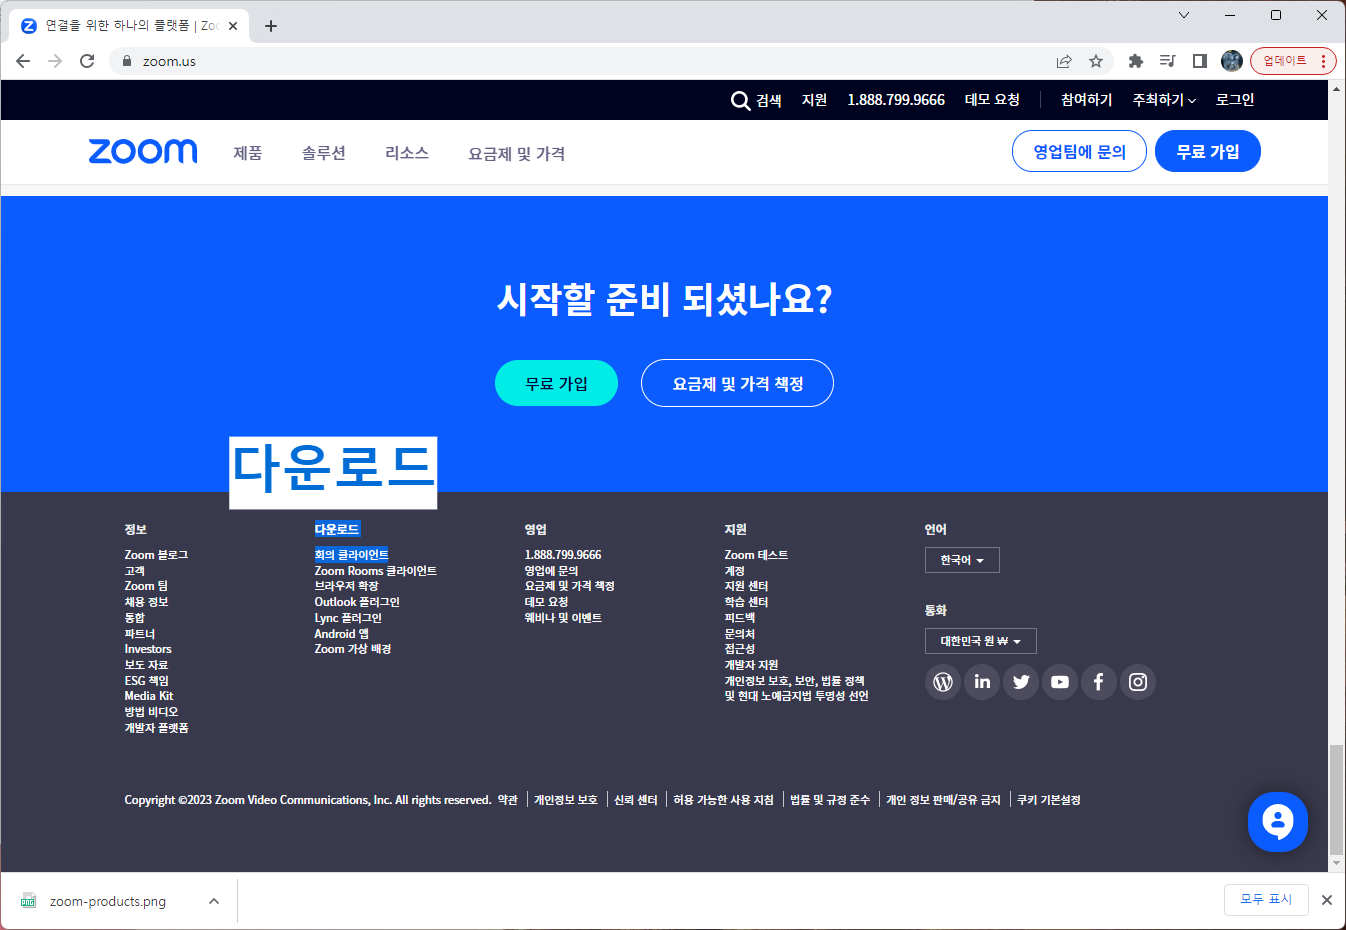Open the 회의 클라이언트 download link
Viewport: 1346px width, 930px height.
click(351, 555)
